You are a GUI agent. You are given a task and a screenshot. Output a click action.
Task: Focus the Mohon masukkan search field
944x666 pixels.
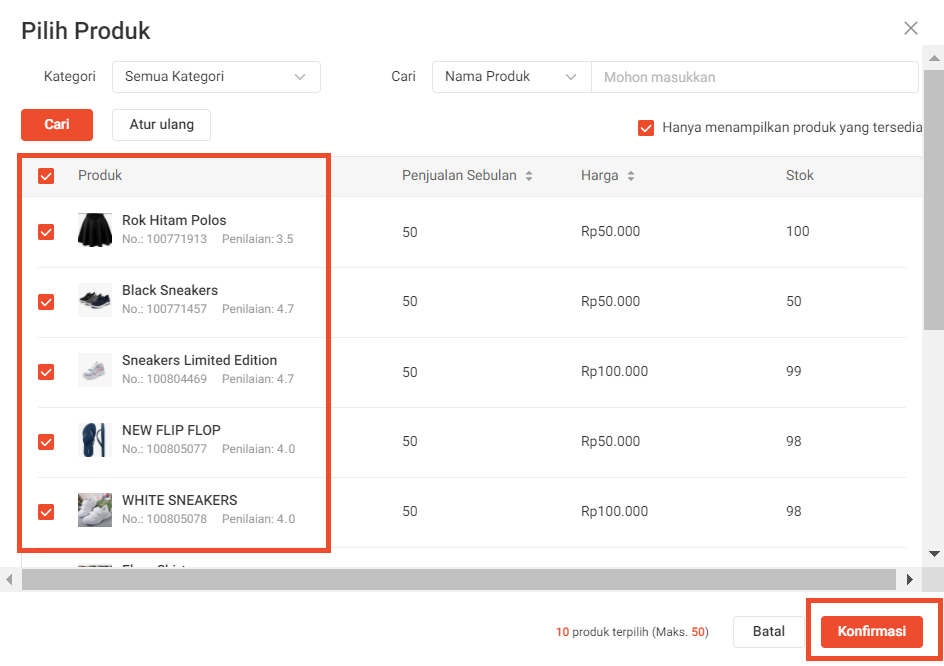[755, 77]
